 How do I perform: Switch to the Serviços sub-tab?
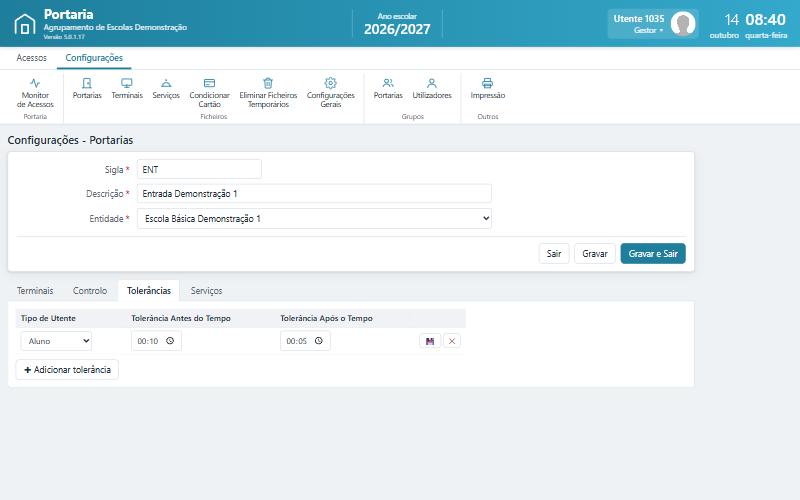[206, 291]
